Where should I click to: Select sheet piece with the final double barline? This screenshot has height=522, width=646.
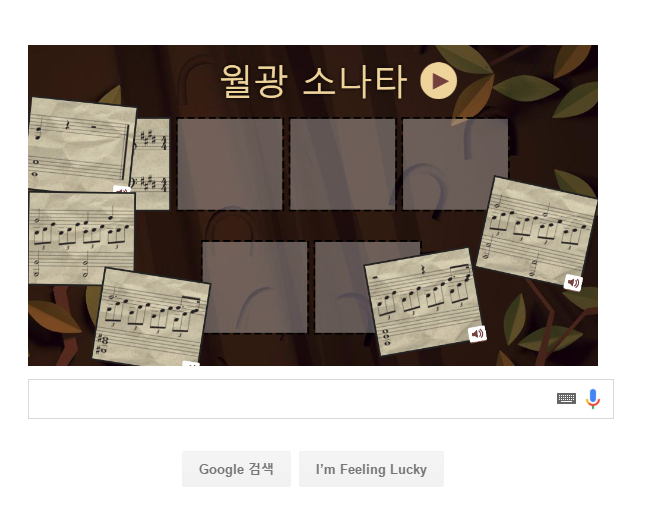(x=82, y=145)
